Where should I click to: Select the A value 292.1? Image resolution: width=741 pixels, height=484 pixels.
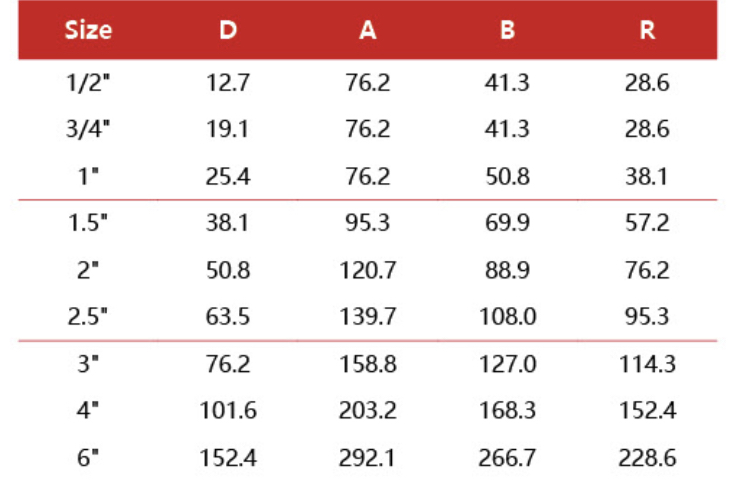(x=368, y=458)
